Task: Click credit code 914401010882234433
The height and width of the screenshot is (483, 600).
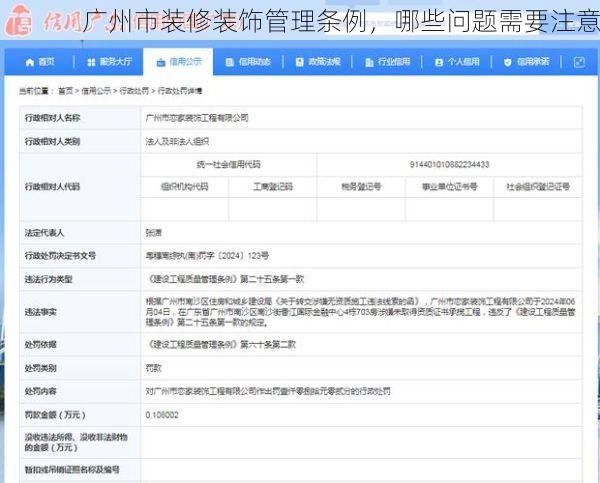Action: coord(449,165)
